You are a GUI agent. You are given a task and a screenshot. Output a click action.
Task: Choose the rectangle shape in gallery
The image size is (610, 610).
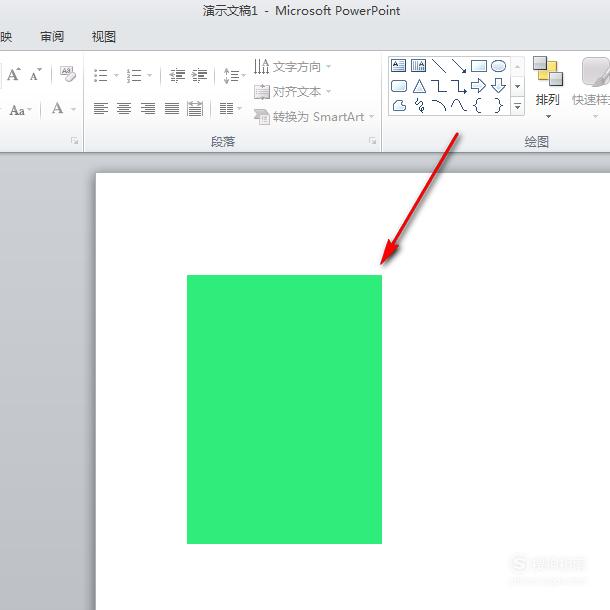click(x=479, y=66)
